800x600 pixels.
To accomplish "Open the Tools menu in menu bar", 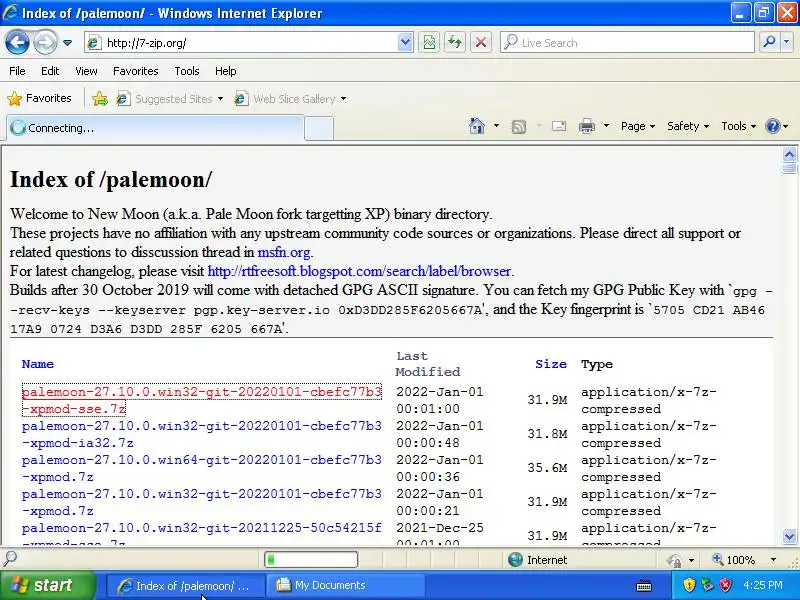I will pos(187,71).
